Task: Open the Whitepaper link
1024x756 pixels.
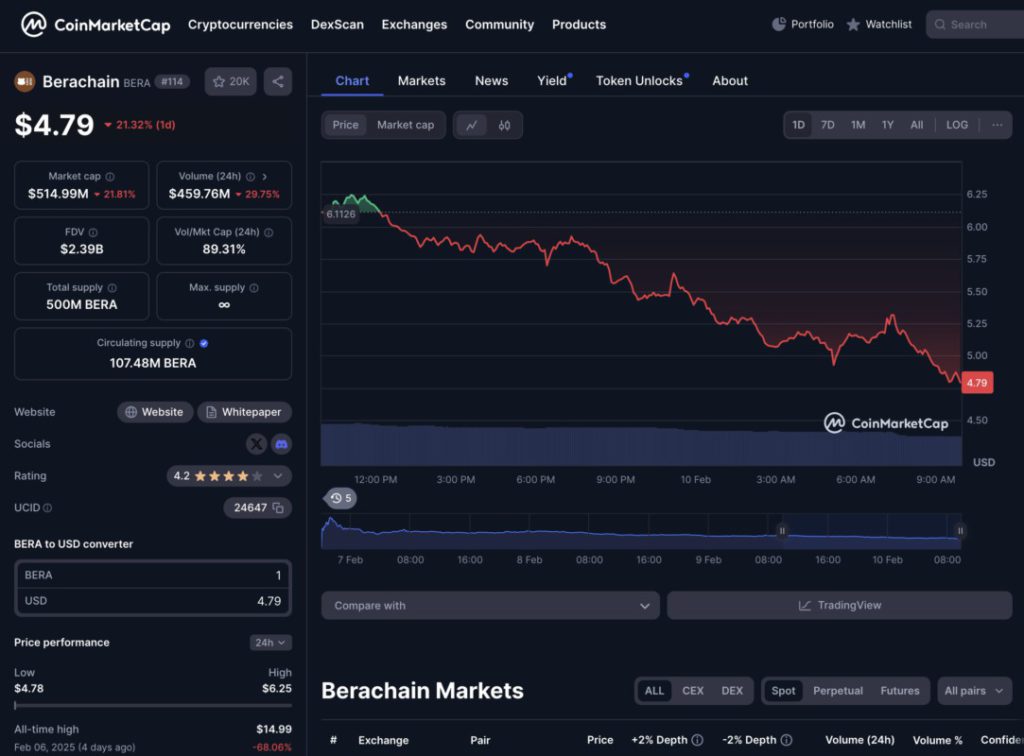Action: pyautogui.click(x=244, y=412)
